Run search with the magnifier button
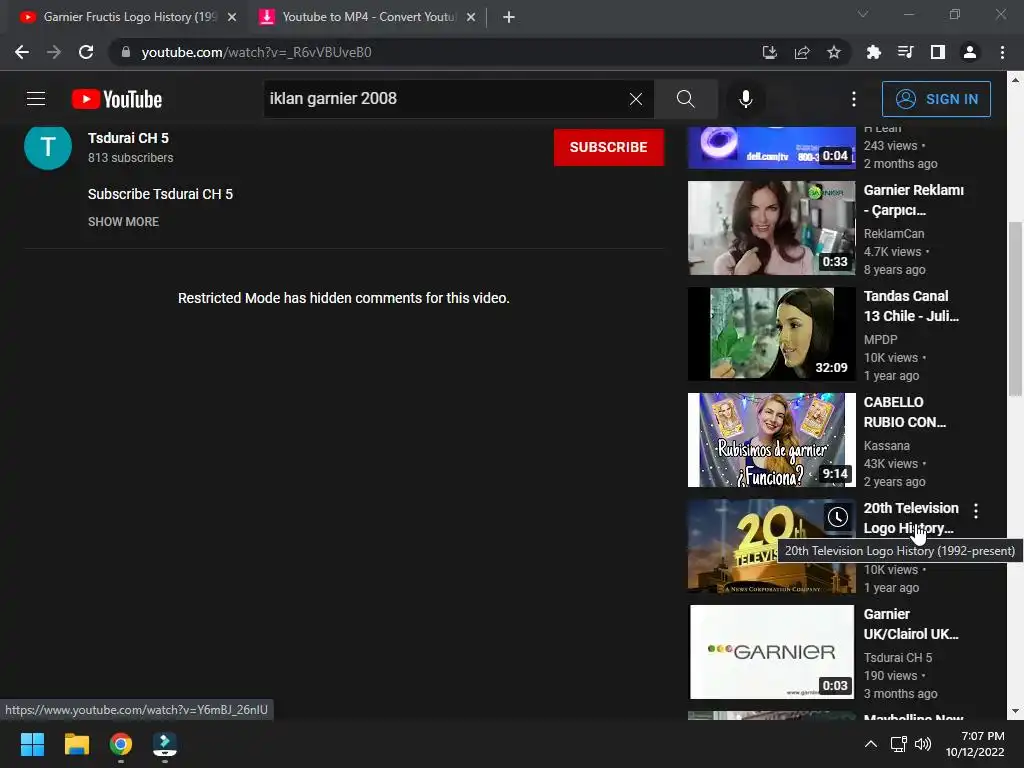Screen dimensions: 1024x768 point(686,99)
